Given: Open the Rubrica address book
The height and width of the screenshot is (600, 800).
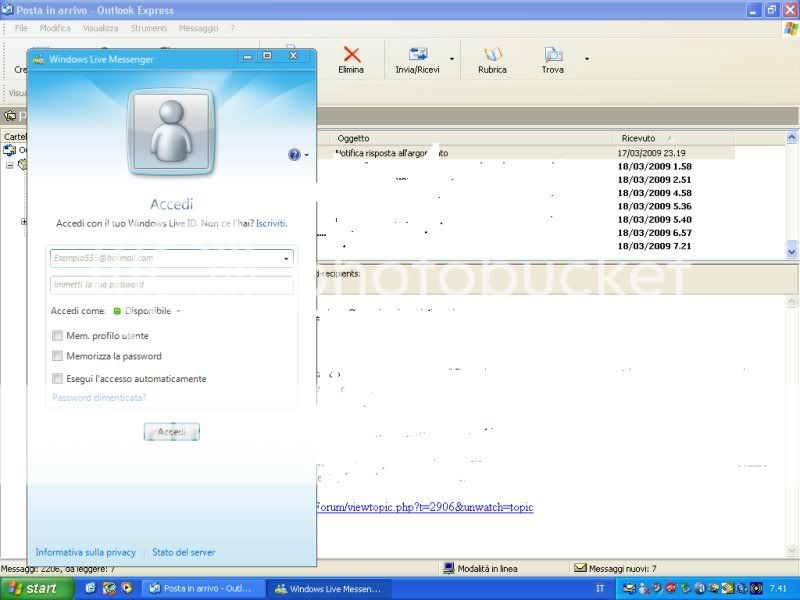Looking at the screenshot, I should (492, 56).
